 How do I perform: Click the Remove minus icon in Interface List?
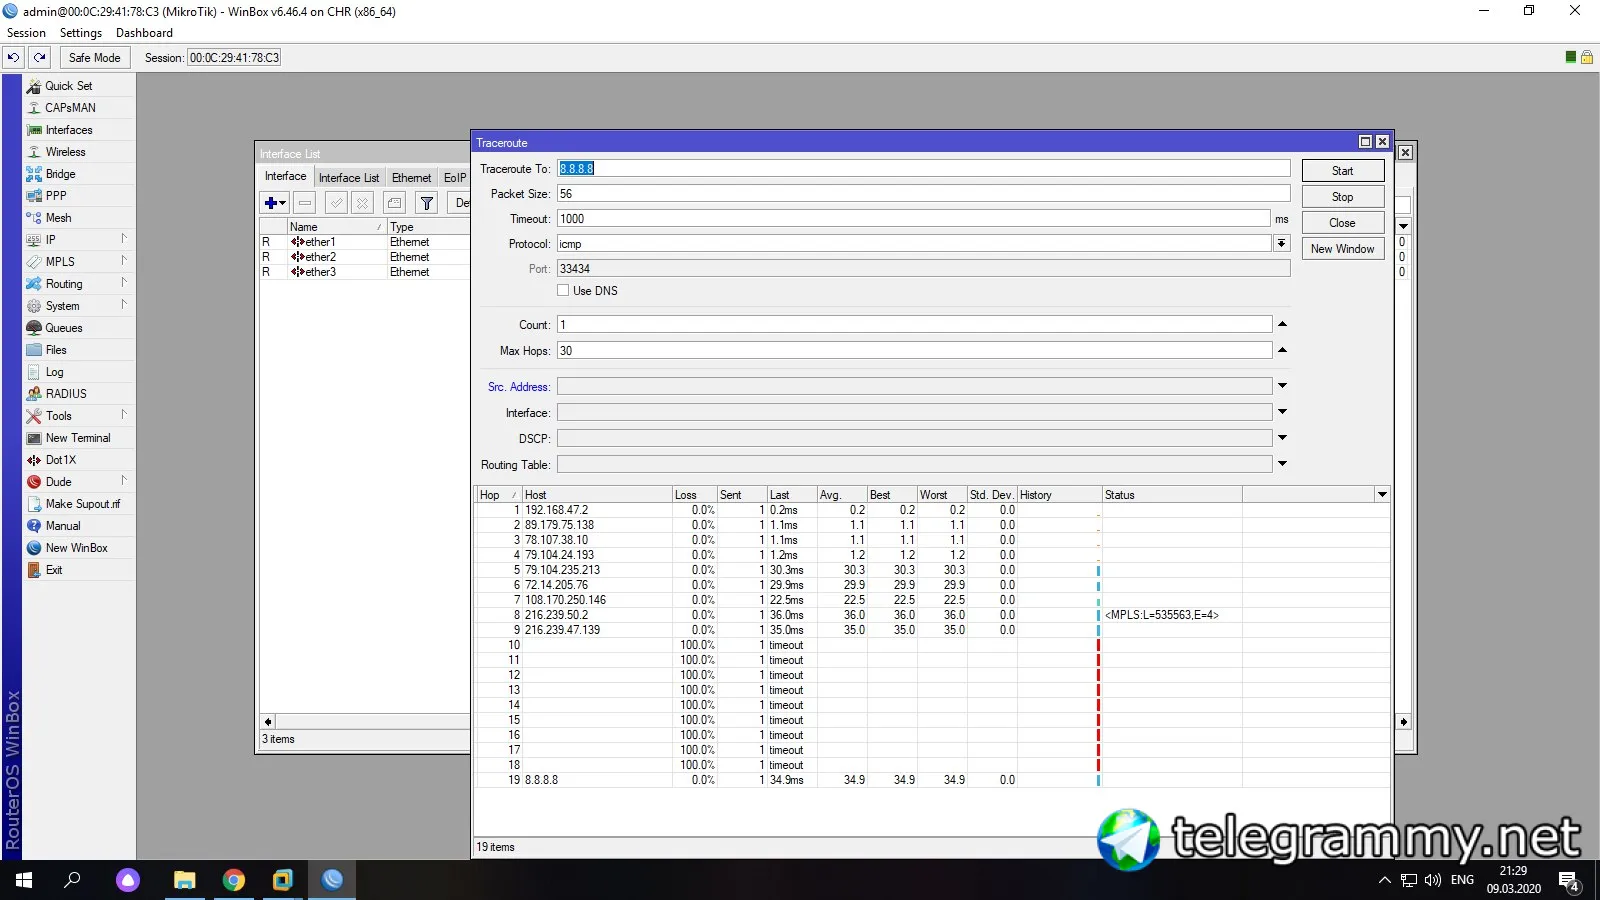pyautogui.click(x=305, y=203)
